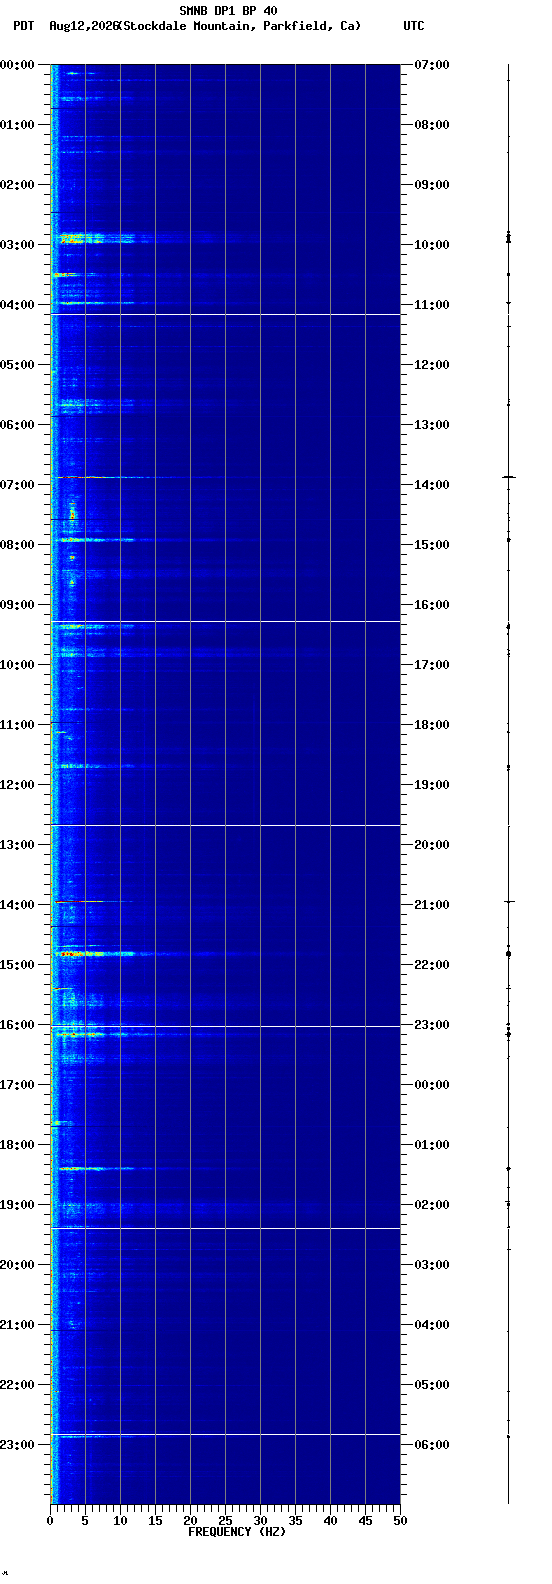Click the "20:00" UTC axis label

pos(431,845)
